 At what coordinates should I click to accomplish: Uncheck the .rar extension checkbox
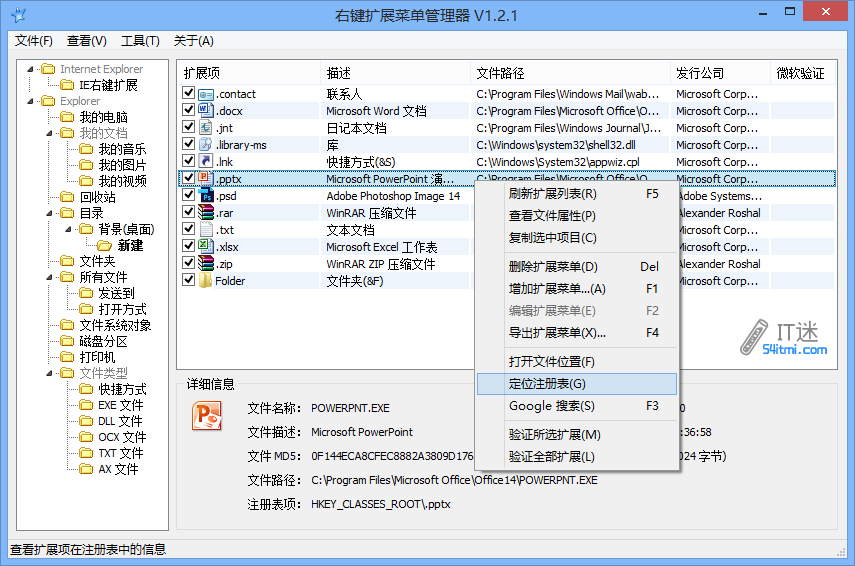click(189, 212)
